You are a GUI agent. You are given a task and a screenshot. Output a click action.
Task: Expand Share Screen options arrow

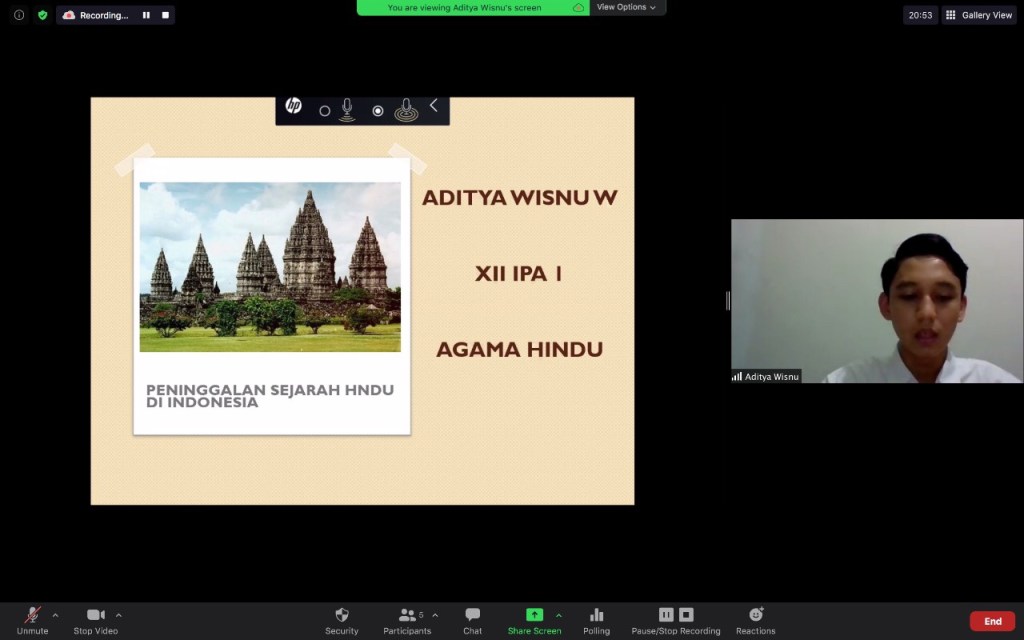pos(559,615)
